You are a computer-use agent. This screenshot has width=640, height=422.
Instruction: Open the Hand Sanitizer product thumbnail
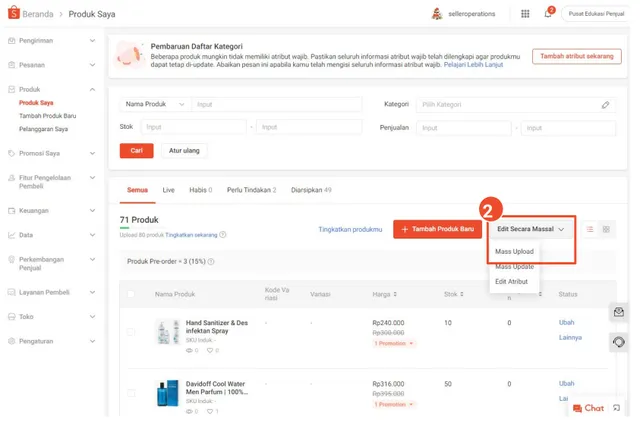click(168, 332)
